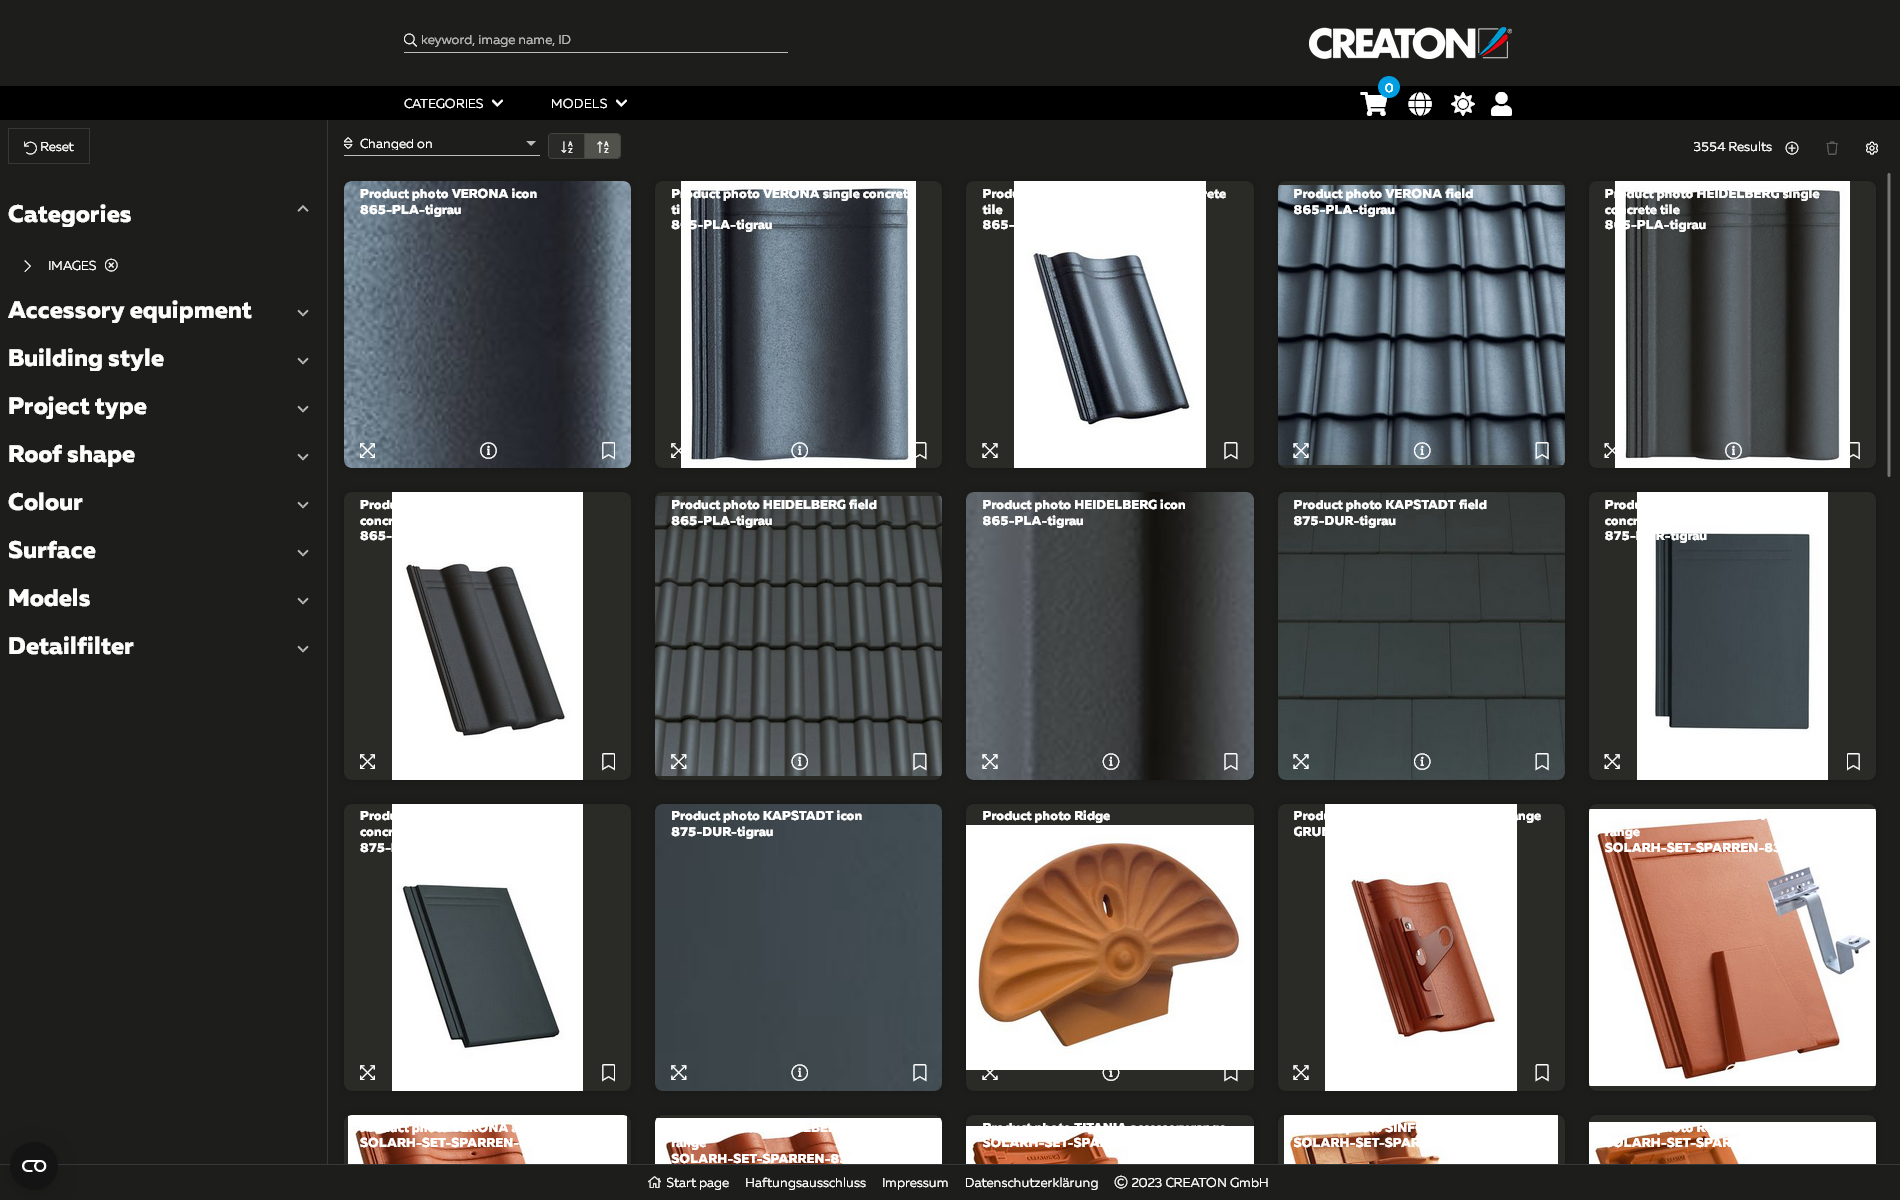Show info for KAPSTADT icon photo
The height and width of the screenshot is (1200, 1900).
pyautogui.click(x=800, y=1073)
